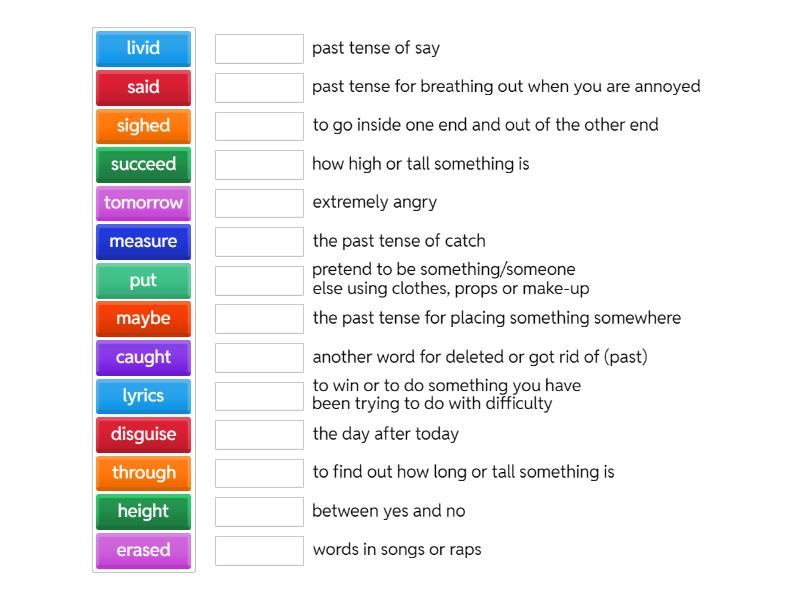Click the blank slot for 'the day after today'

[x=259, y=435]
